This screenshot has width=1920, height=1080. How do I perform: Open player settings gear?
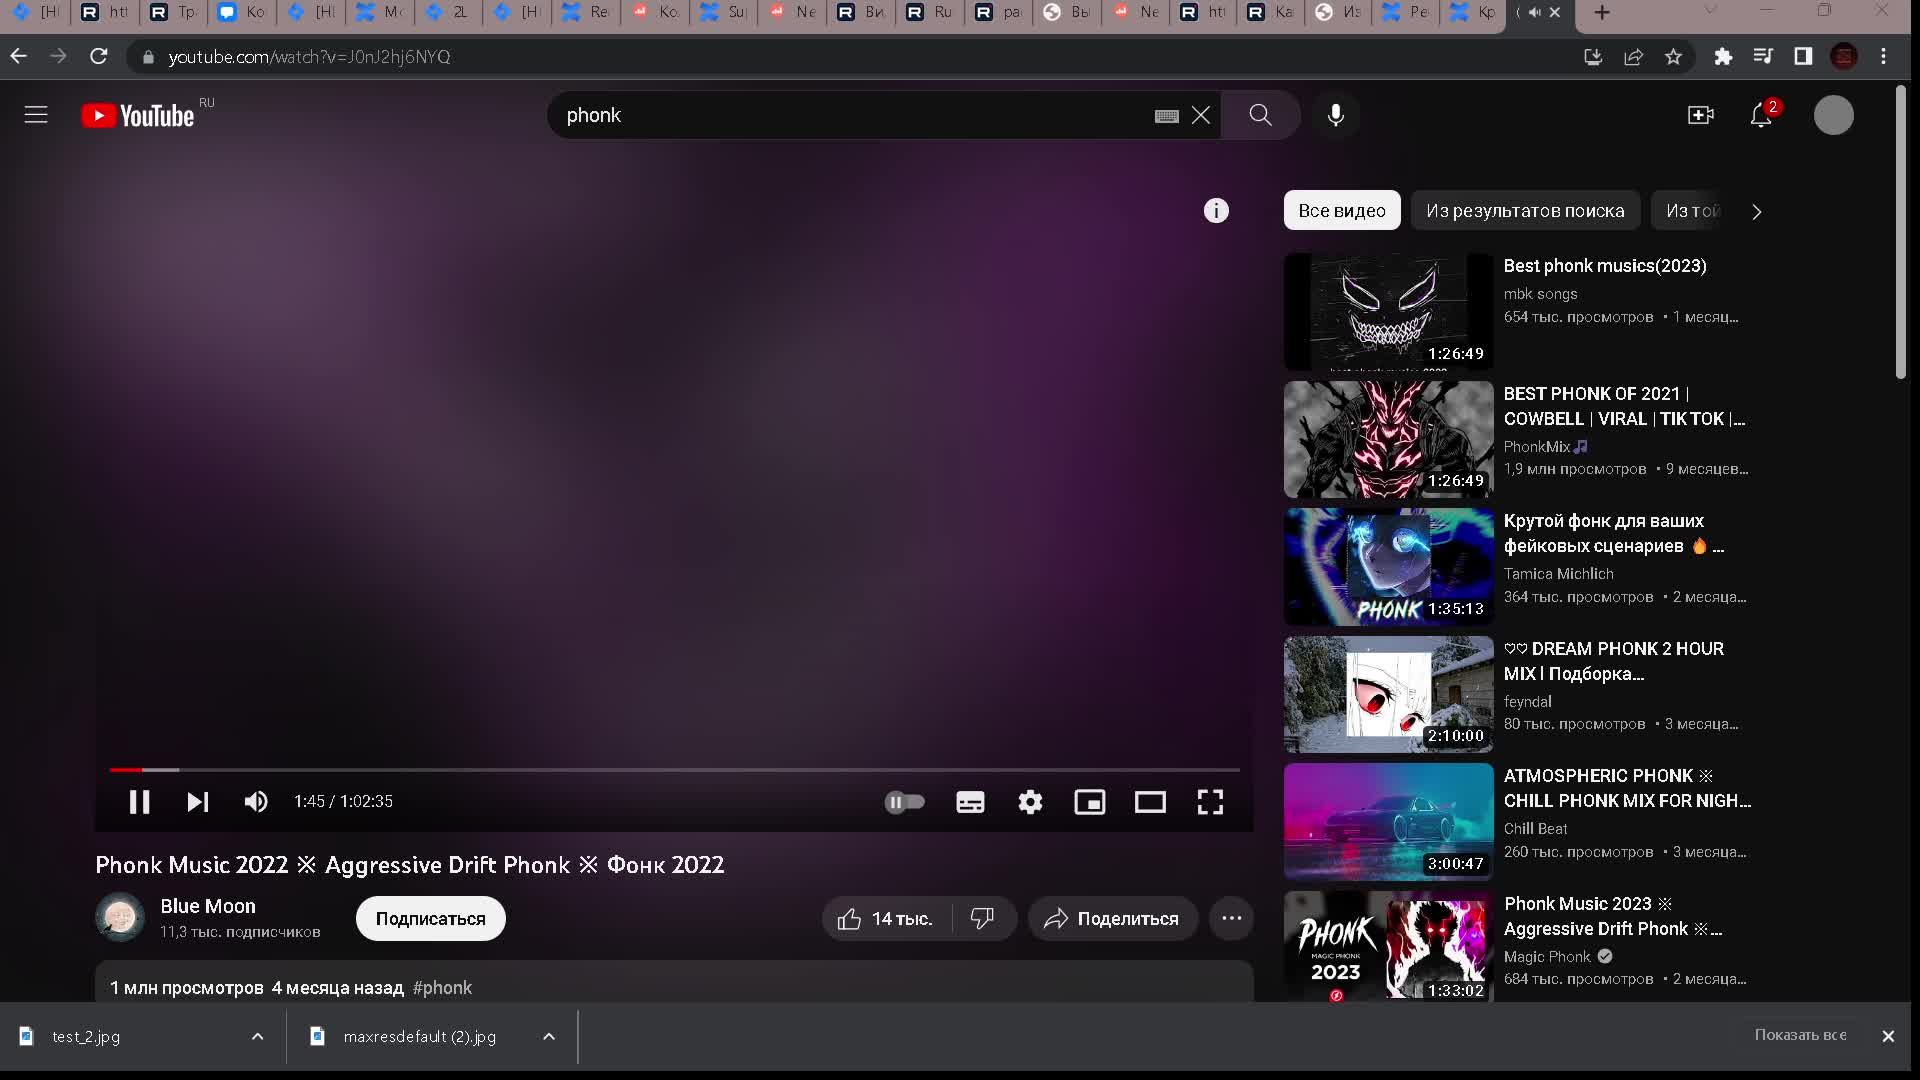(x=1030, y=802)
